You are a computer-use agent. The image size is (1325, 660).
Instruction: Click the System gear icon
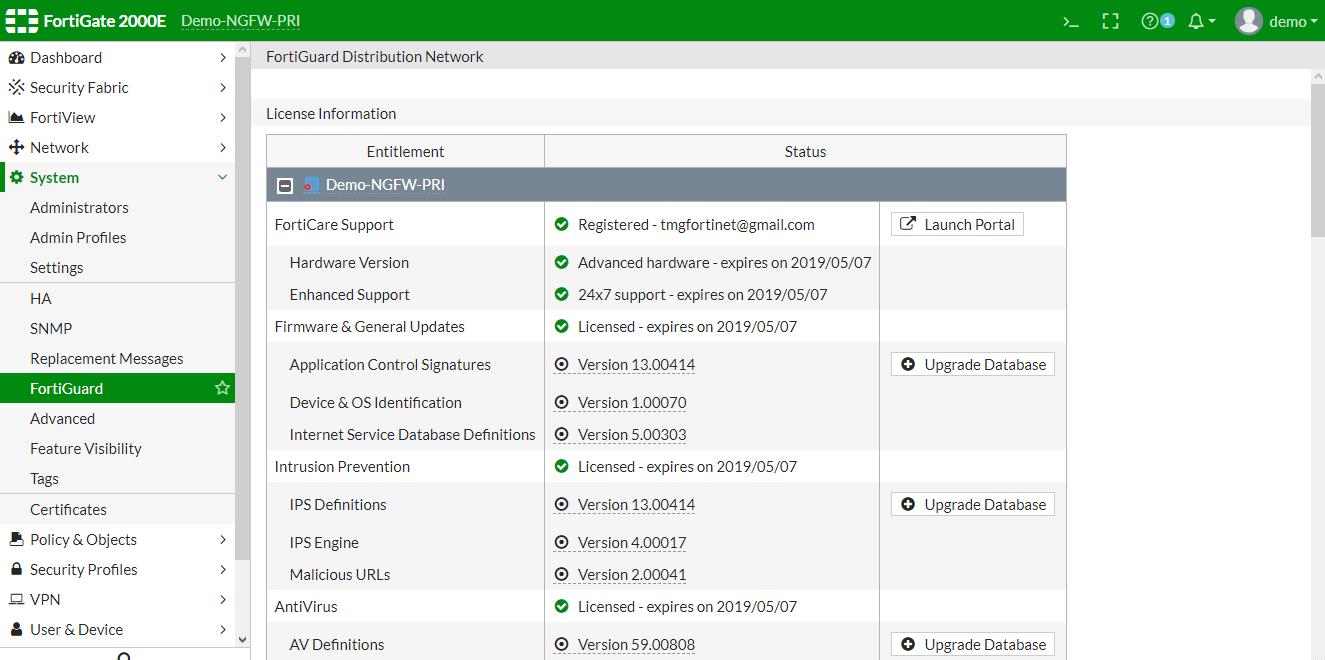click(16, 178)
